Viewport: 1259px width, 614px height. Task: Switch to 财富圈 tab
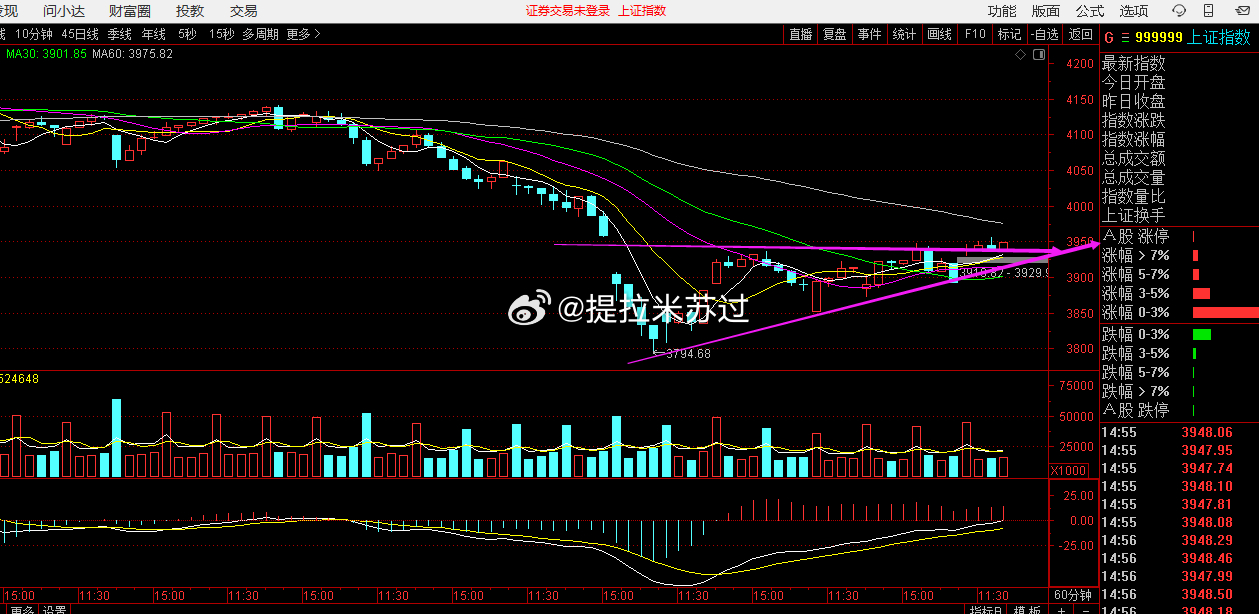pyautogui.click(x=130, y=11)
